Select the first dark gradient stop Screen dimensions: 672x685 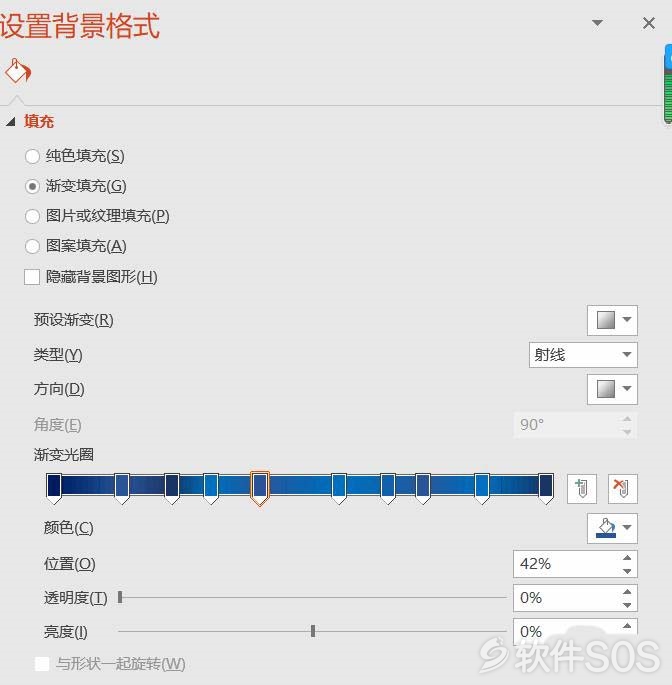point(54,488)
